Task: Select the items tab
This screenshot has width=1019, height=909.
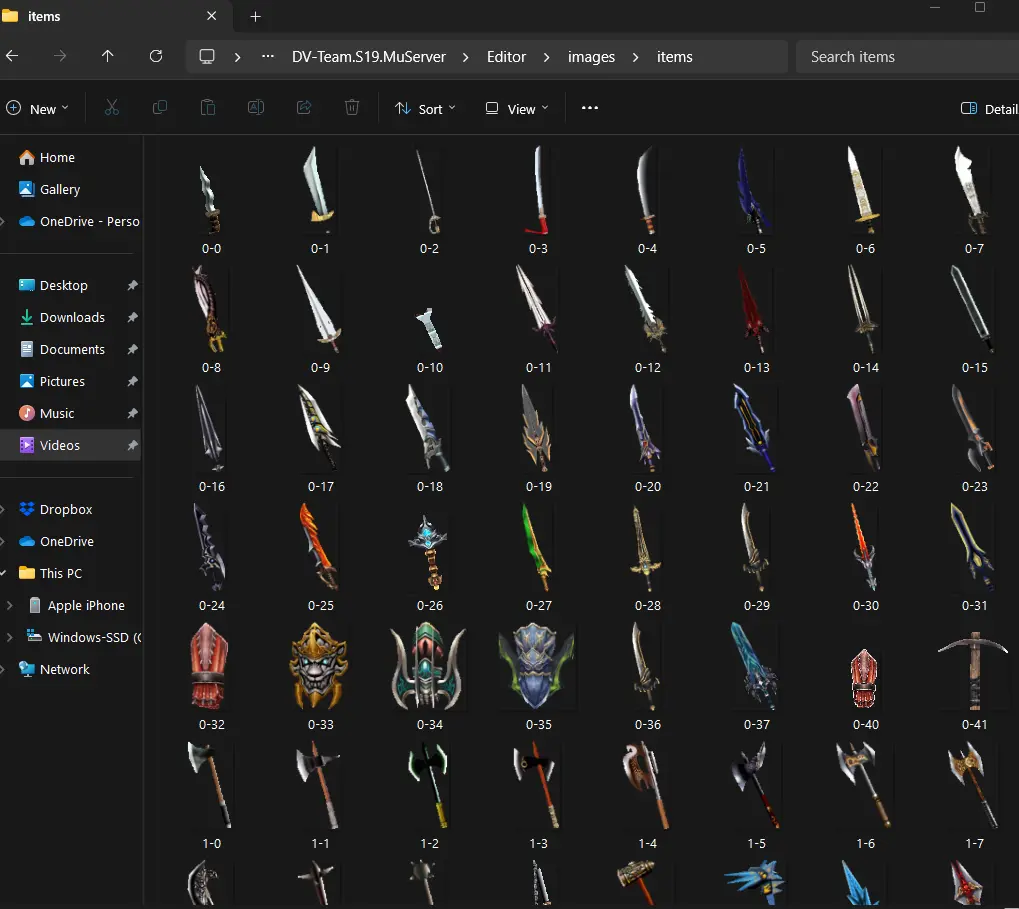Action: coord(116,16)
